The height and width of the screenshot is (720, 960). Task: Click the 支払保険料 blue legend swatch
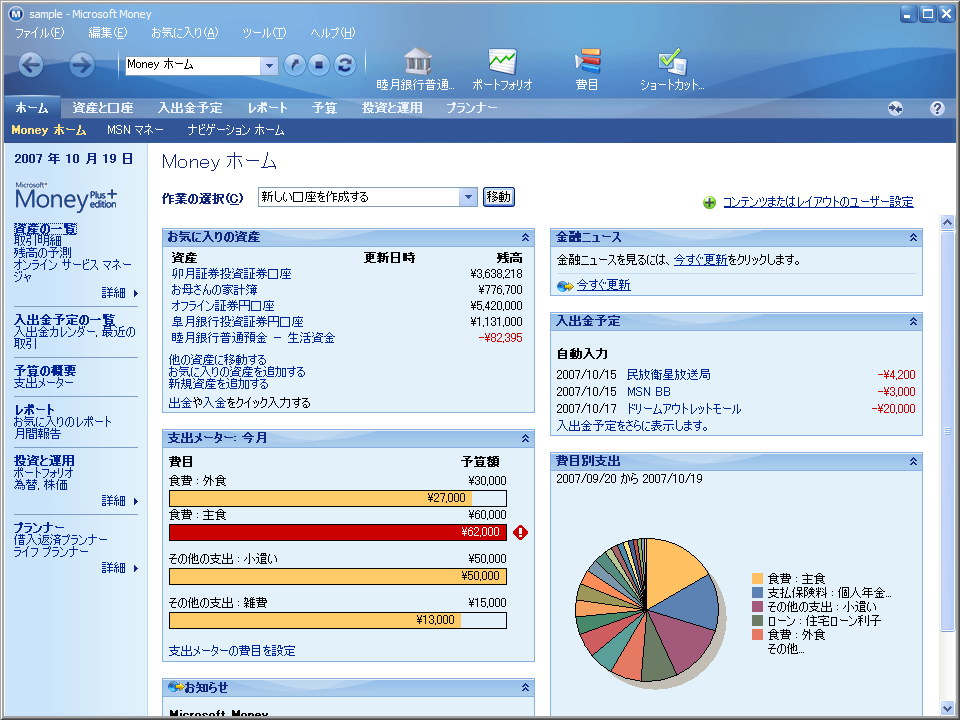click(x=757, y=593)
